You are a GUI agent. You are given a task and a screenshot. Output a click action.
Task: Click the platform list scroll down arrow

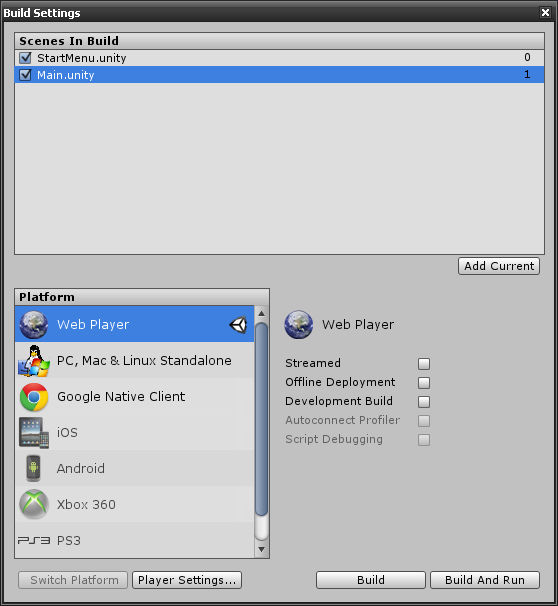click(262, 550)
